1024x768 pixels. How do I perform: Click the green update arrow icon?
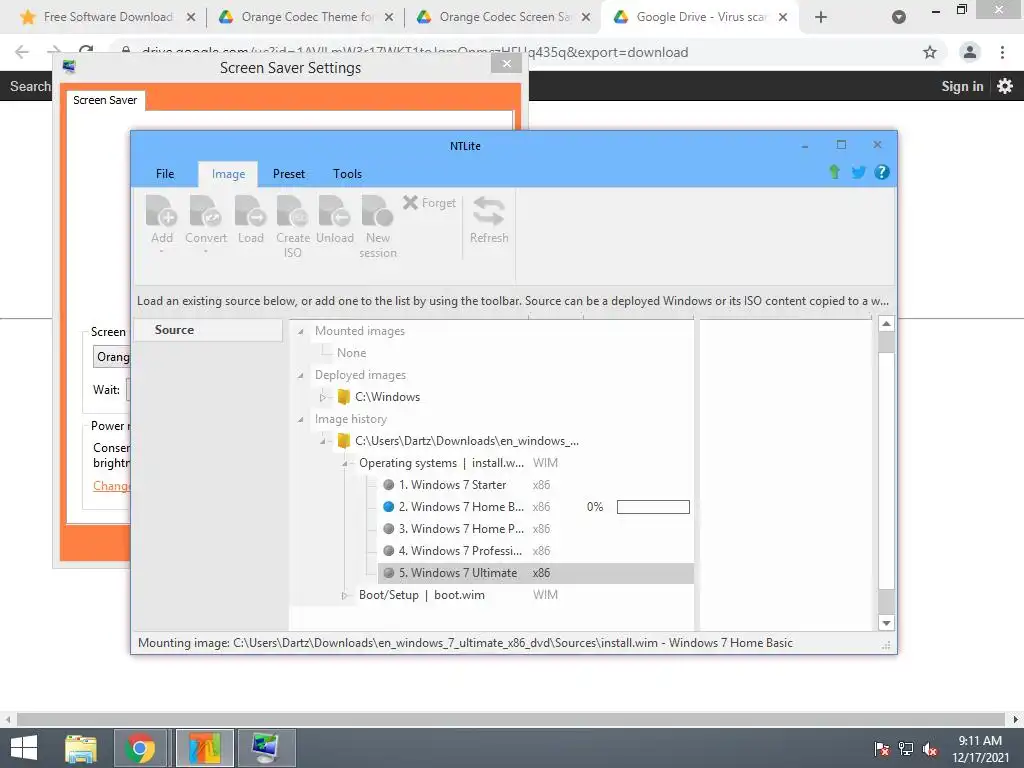(x=834, y=172)
